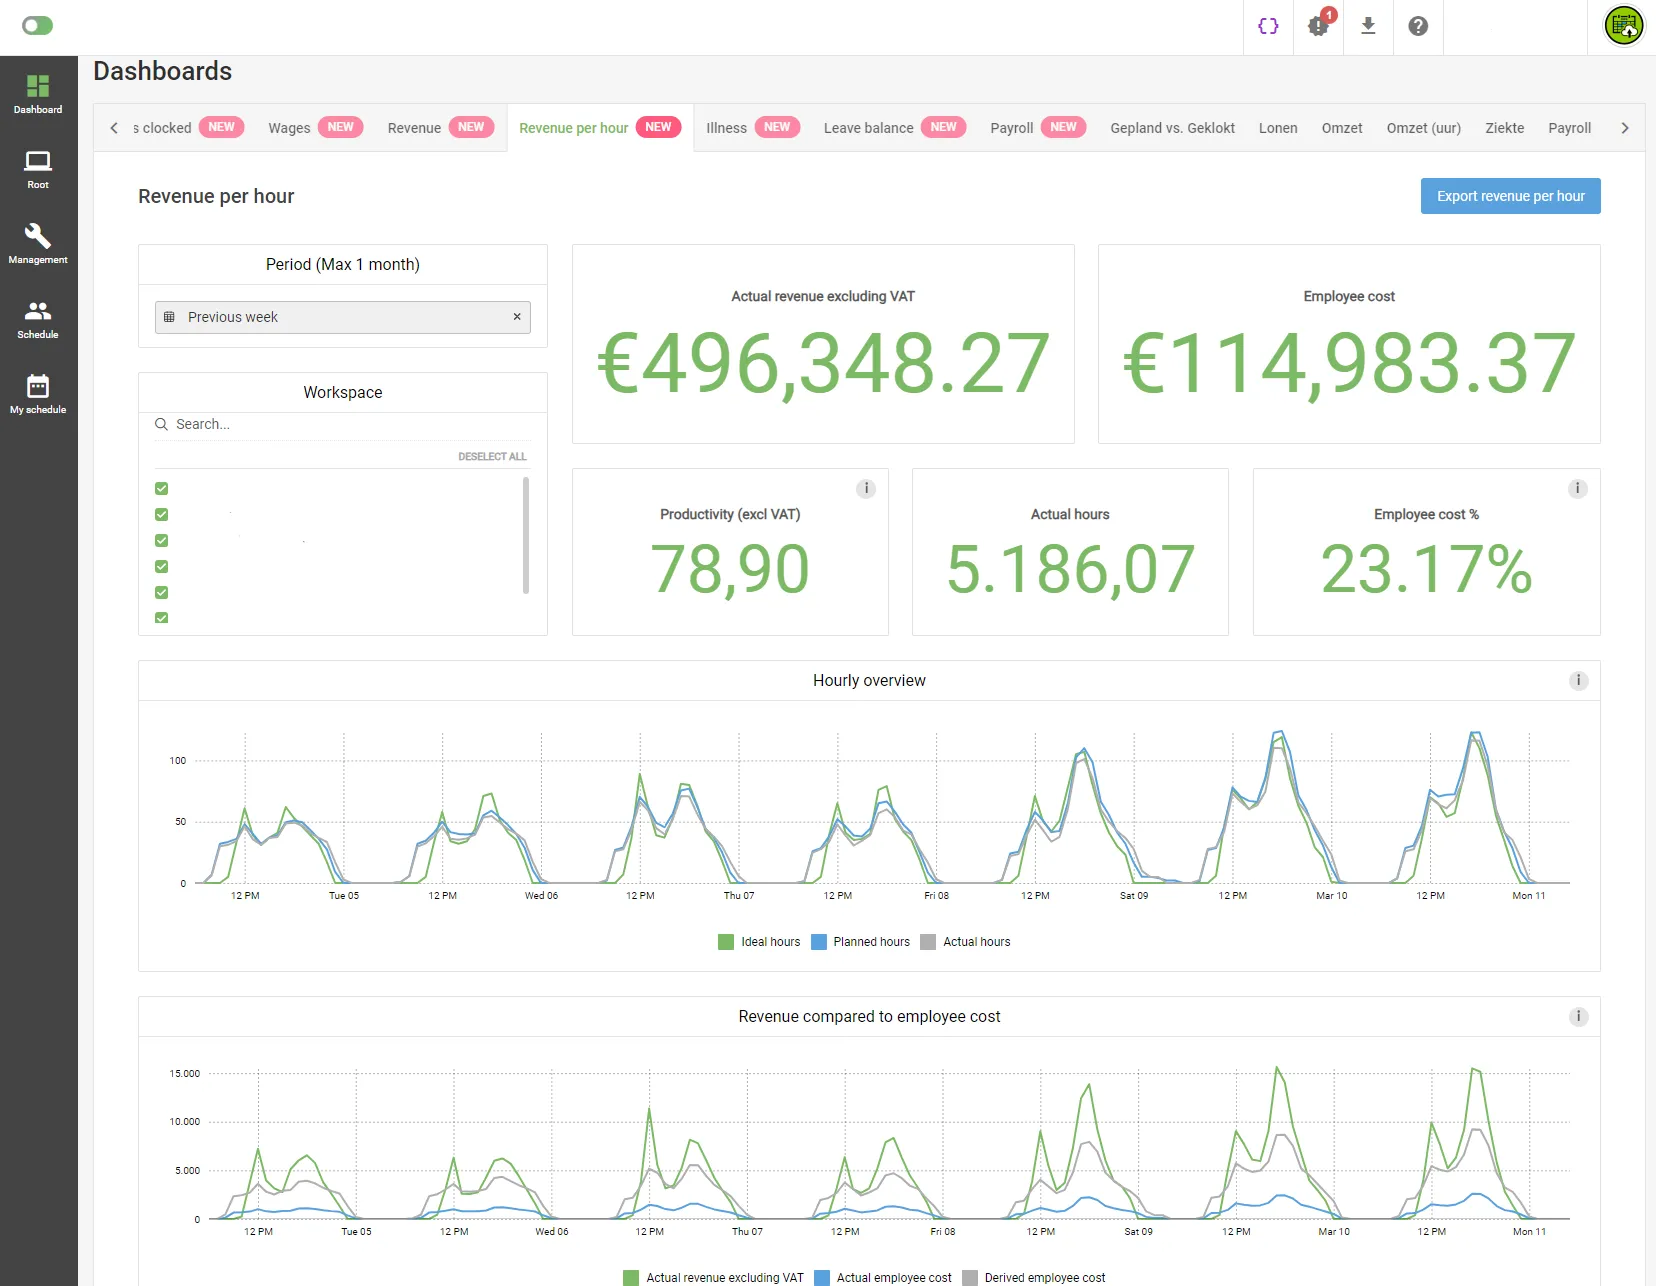Toggle Planned hours legend swatch
The width and height of the screenshot is (1656, 1286).
point(819,942)
